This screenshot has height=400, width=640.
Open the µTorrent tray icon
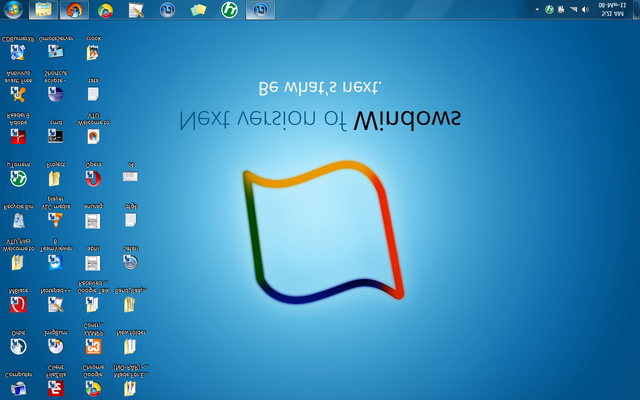pos(549,9)
